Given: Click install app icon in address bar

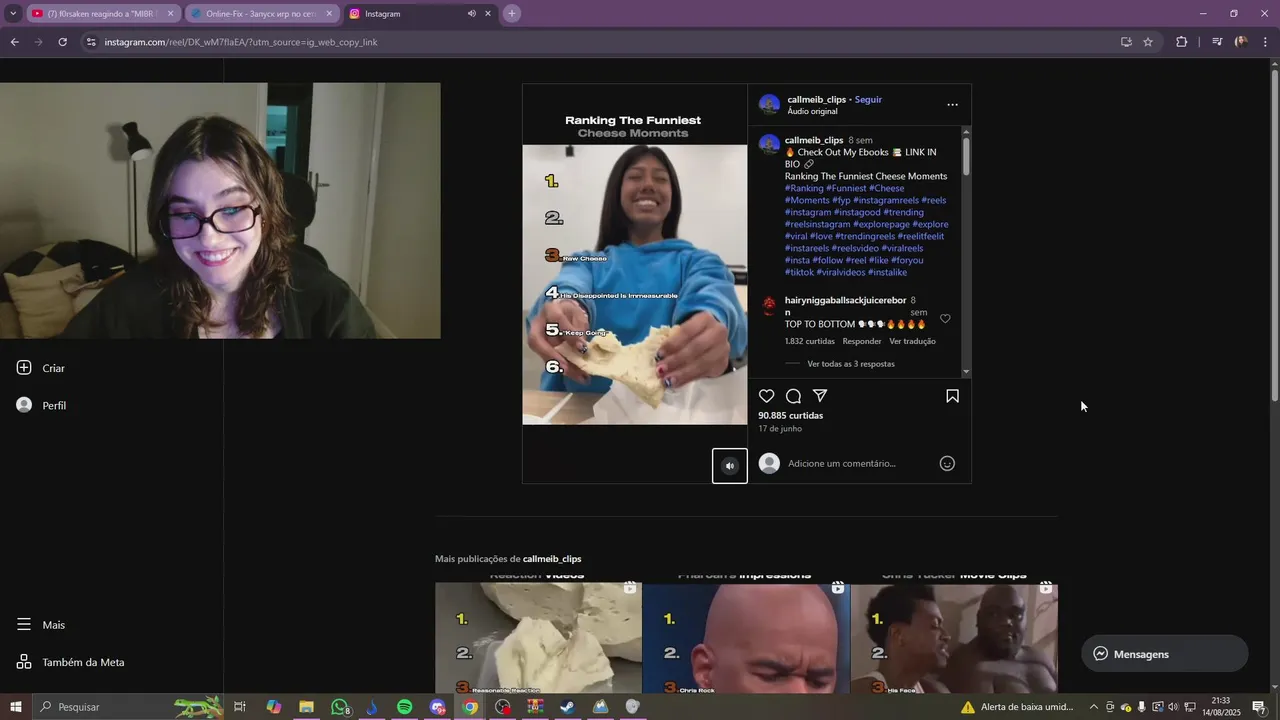Looking at the screenshot, I should coord(1126,42).
